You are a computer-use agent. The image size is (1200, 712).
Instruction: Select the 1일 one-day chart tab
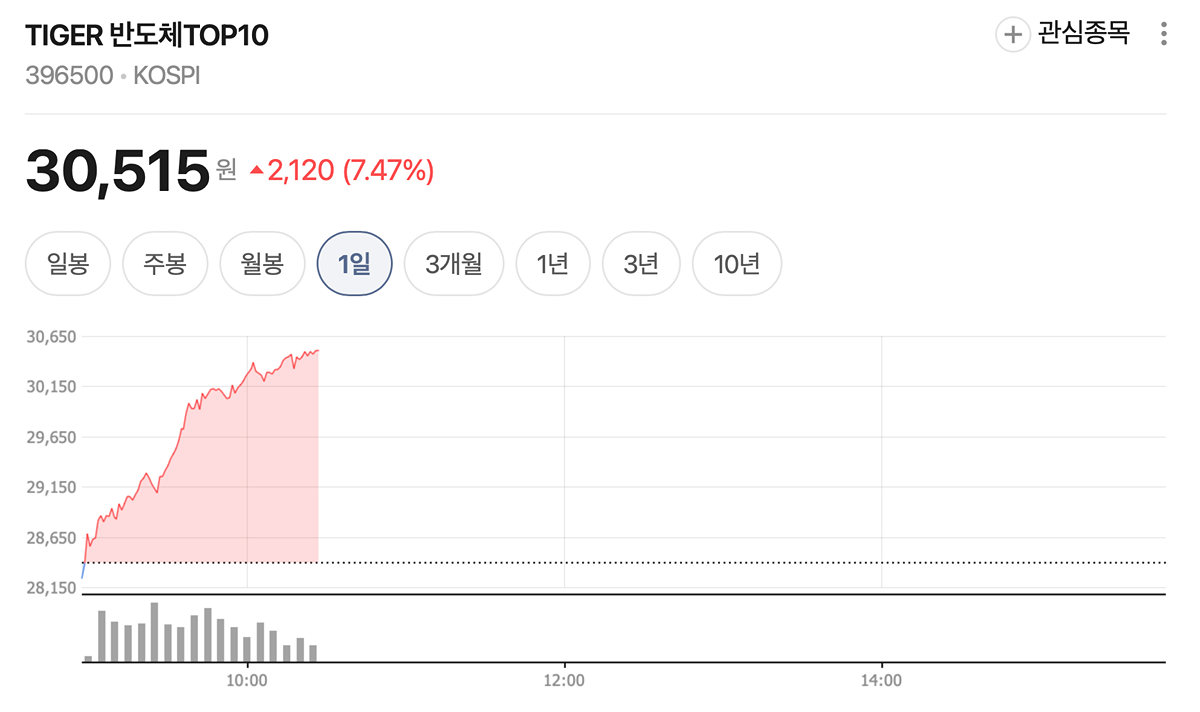click(x=354, y=265)
